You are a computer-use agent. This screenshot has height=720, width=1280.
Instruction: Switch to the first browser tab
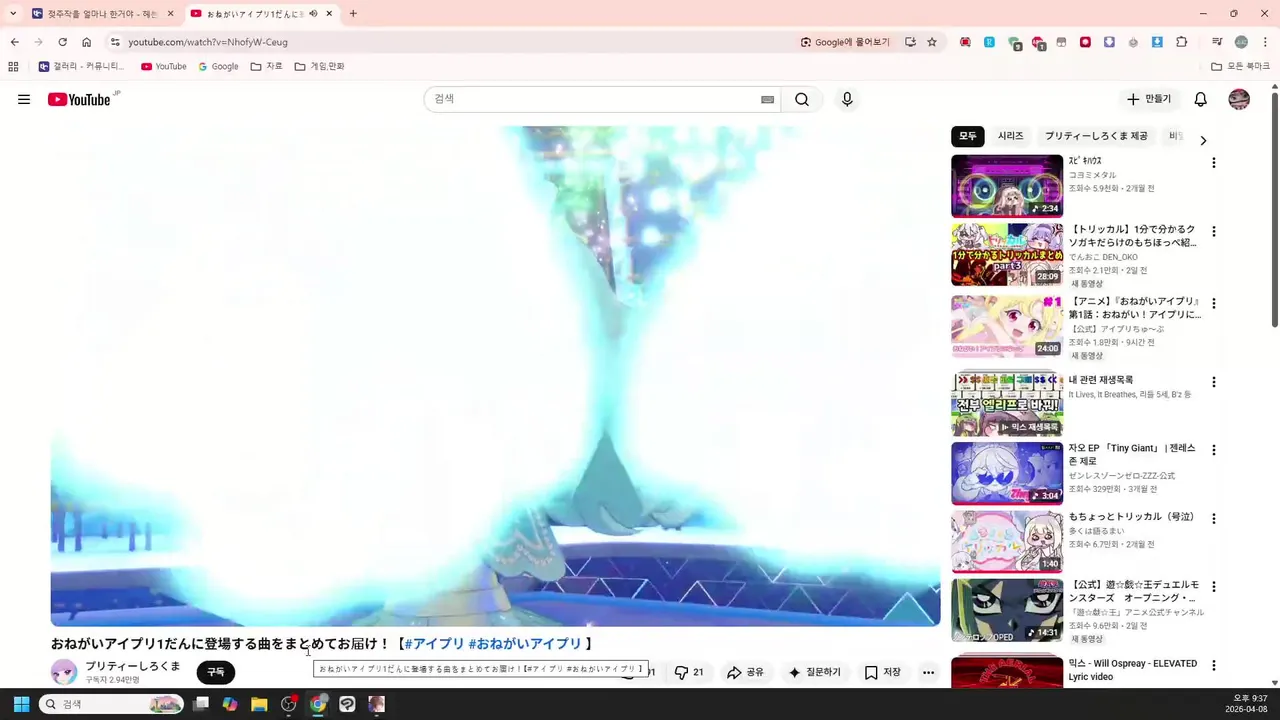point(101,14)
